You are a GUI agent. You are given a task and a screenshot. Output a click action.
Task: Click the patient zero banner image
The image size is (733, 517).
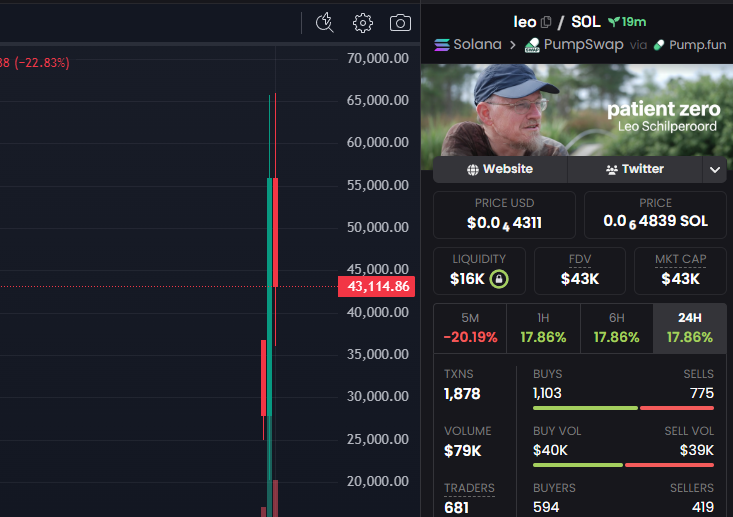[x=577, y=110]
